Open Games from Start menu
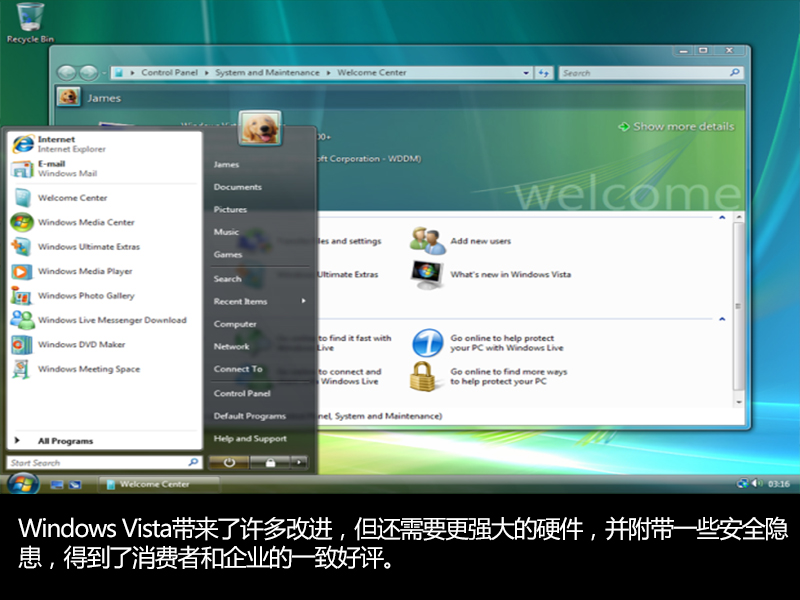This screenshot has width=800, height=600. [228, 254]
